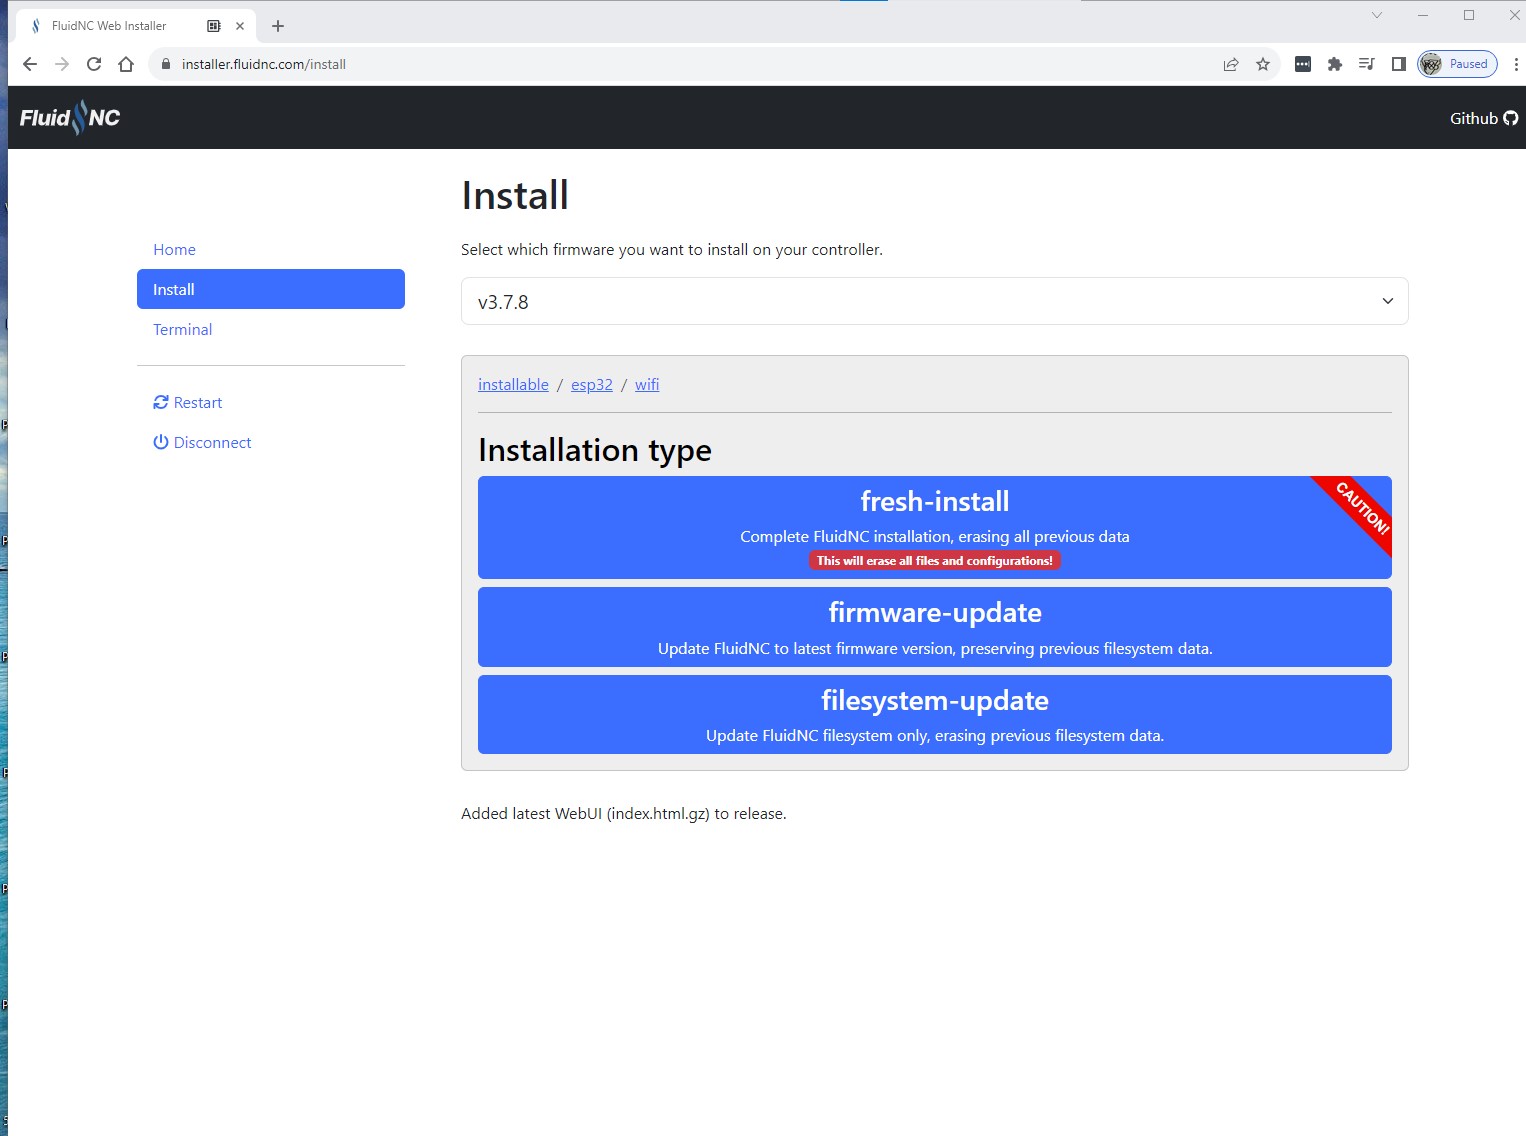Expand the v3.7.8 firmware version dropdown
Viewport: 1526px width, 1136px height.
coord(934,301)
